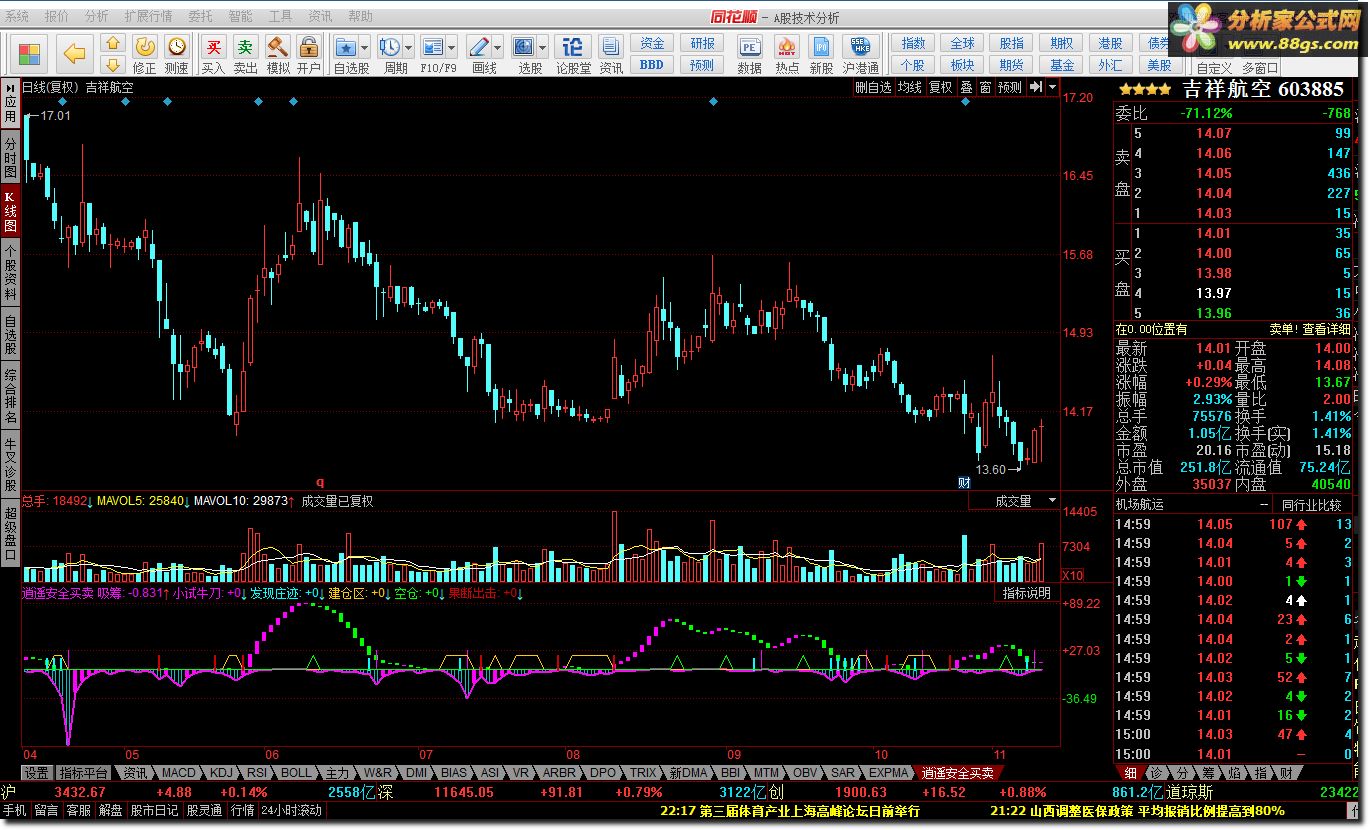Toggle the 删自选 watchlist removal

(x=873, y=87)
